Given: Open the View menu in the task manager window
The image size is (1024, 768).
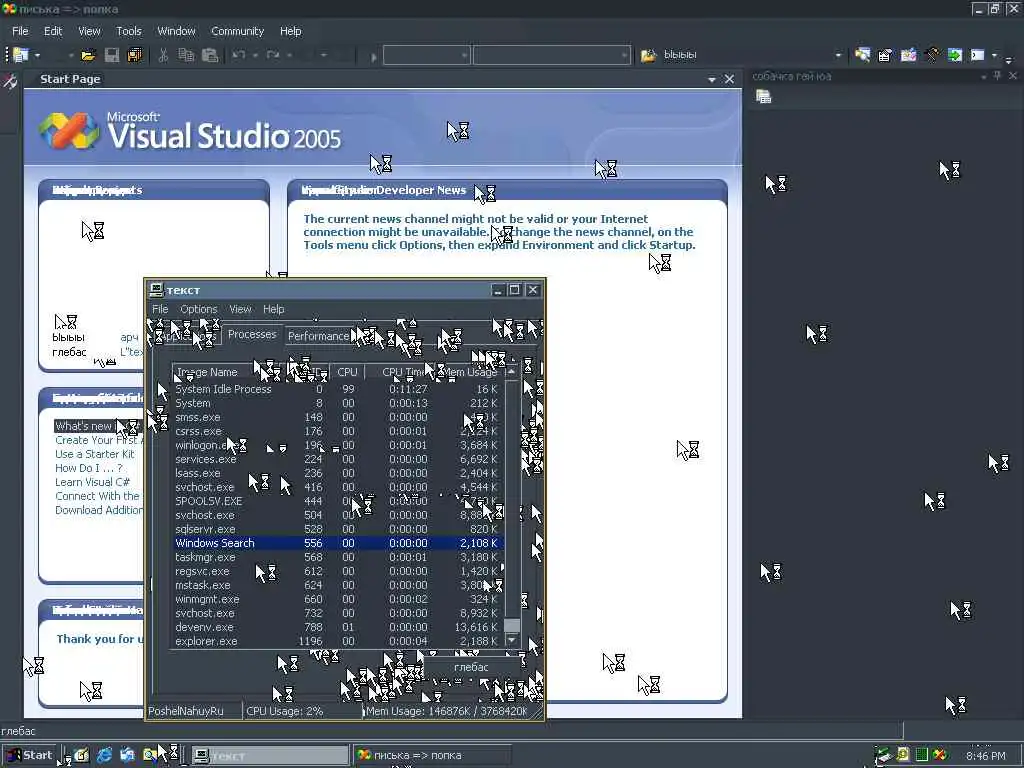Looking at the screenshot, I should [240, 309].
